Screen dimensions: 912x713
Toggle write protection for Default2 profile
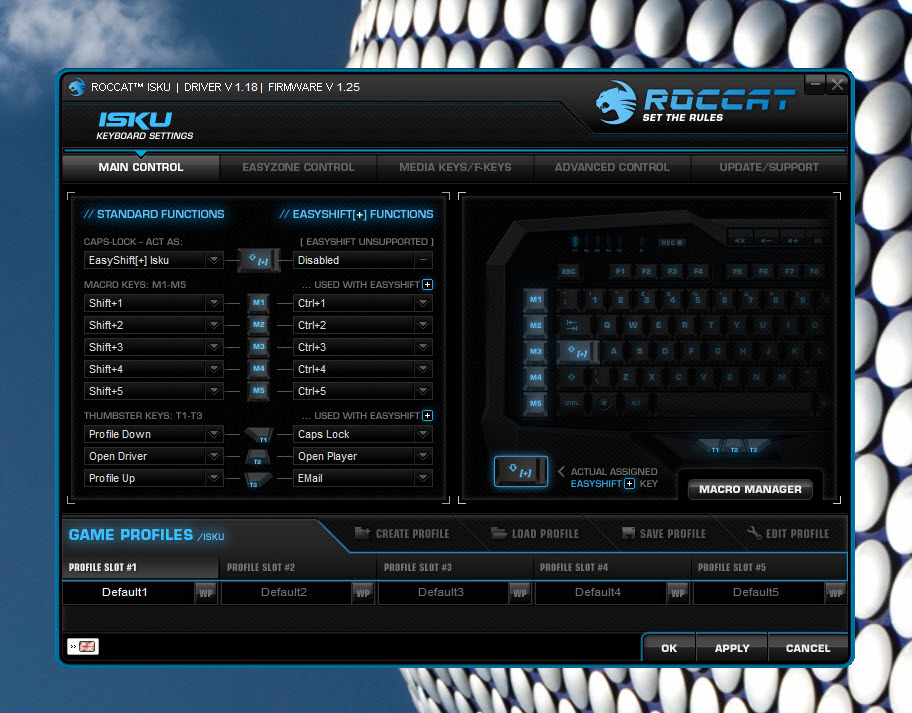[x=363, y=593]
